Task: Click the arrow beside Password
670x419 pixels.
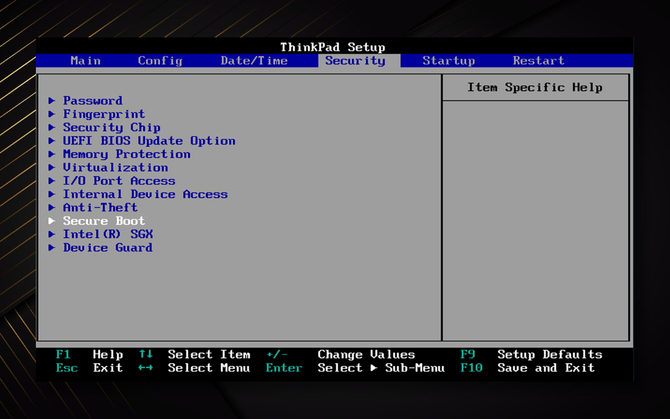Action: (52, 100)
